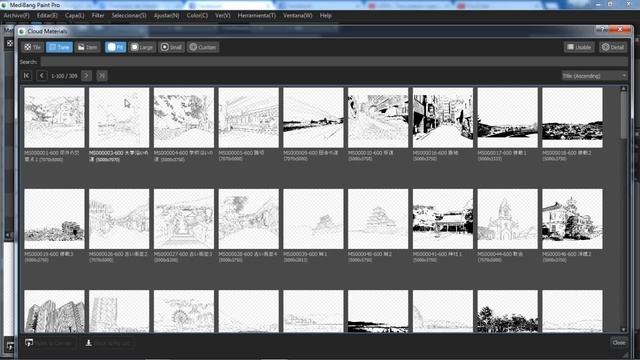This screenshot has height=360, width=640.
Task: Select the MS000016-600 street thumbnail
Action: pyautogui.click(x=443, y=118)
